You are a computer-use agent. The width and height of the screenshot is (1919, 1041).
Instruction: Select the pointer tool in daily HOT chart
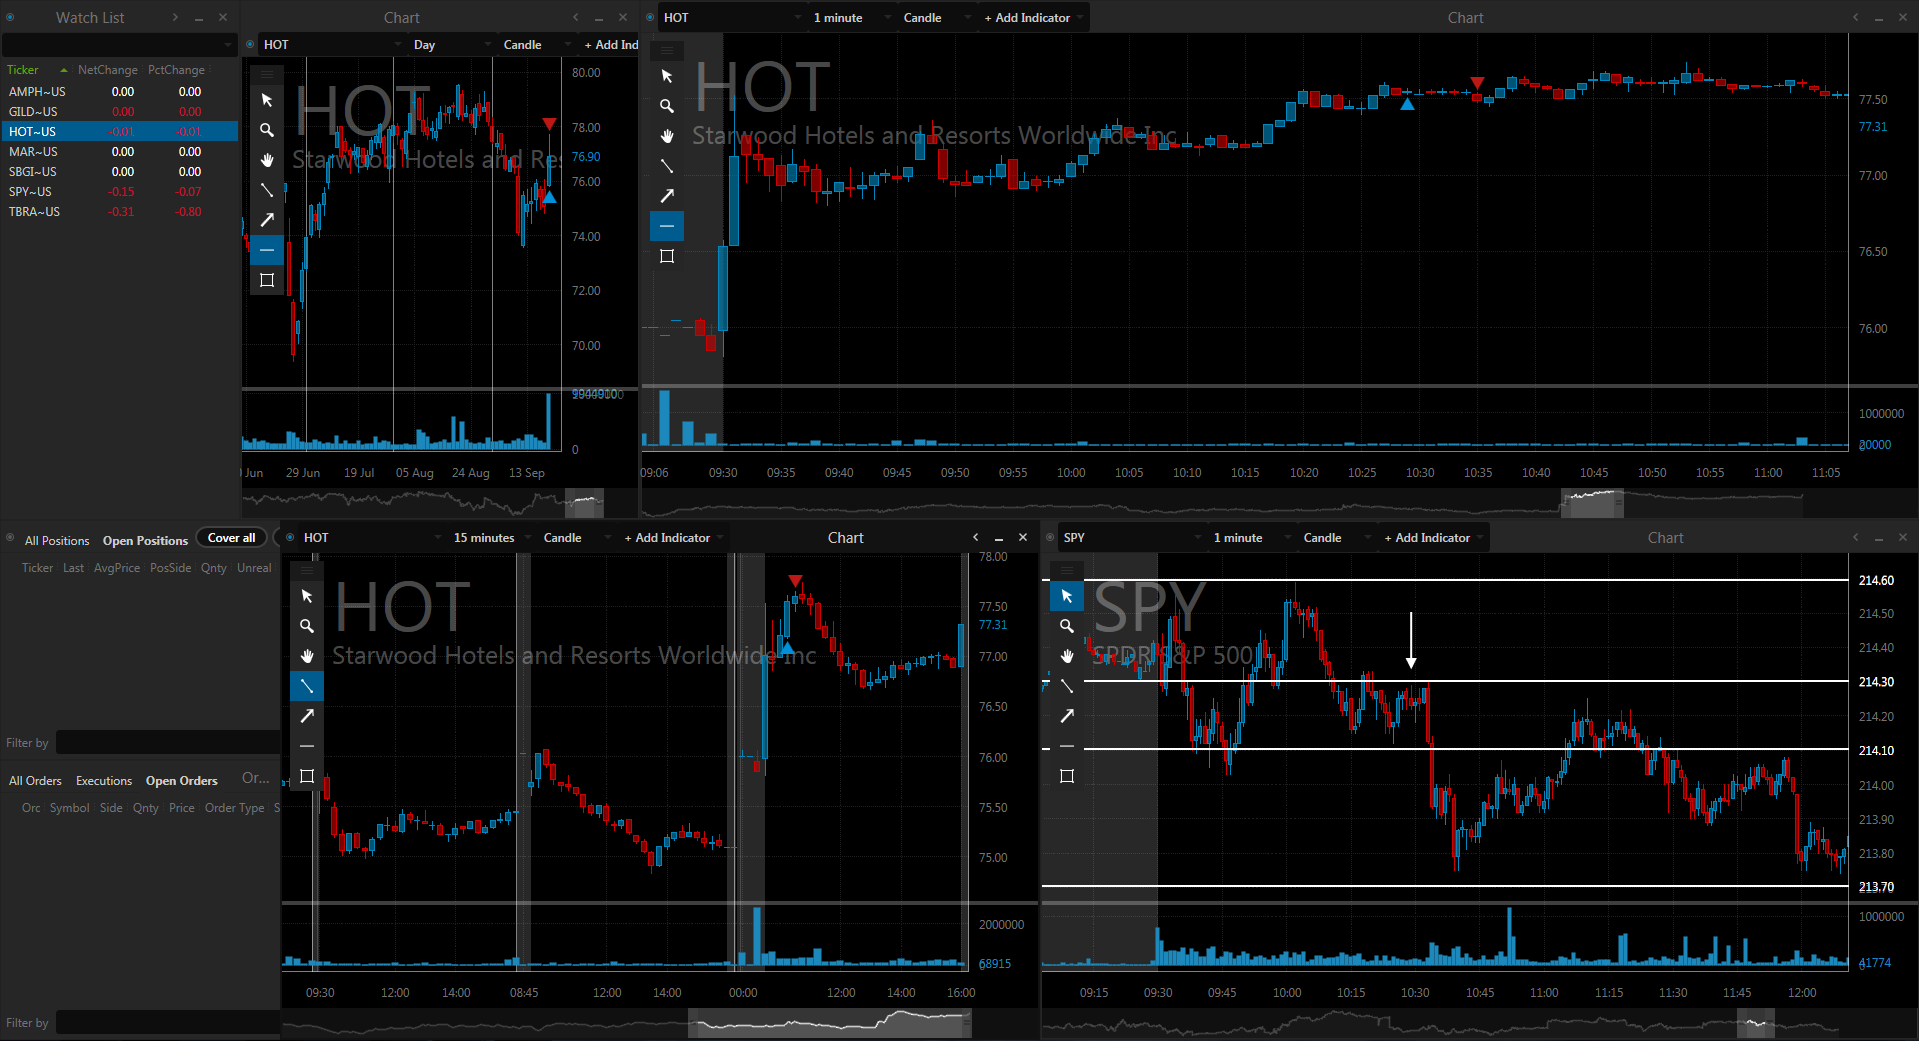tap(267, 100)
